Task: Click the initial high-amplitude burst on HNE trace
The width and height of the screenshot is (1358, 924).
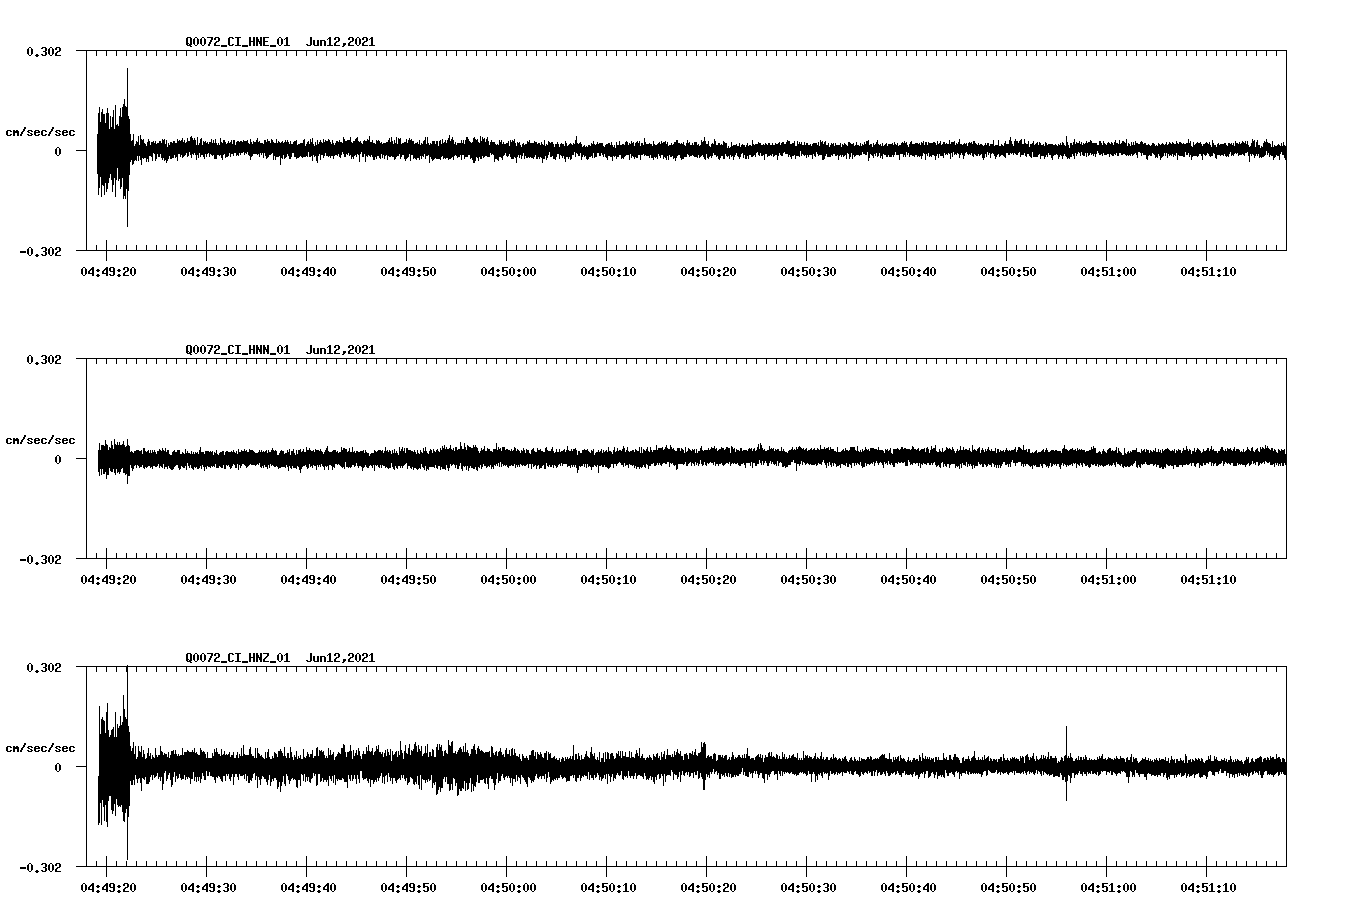Action: [x=114, y=150]
